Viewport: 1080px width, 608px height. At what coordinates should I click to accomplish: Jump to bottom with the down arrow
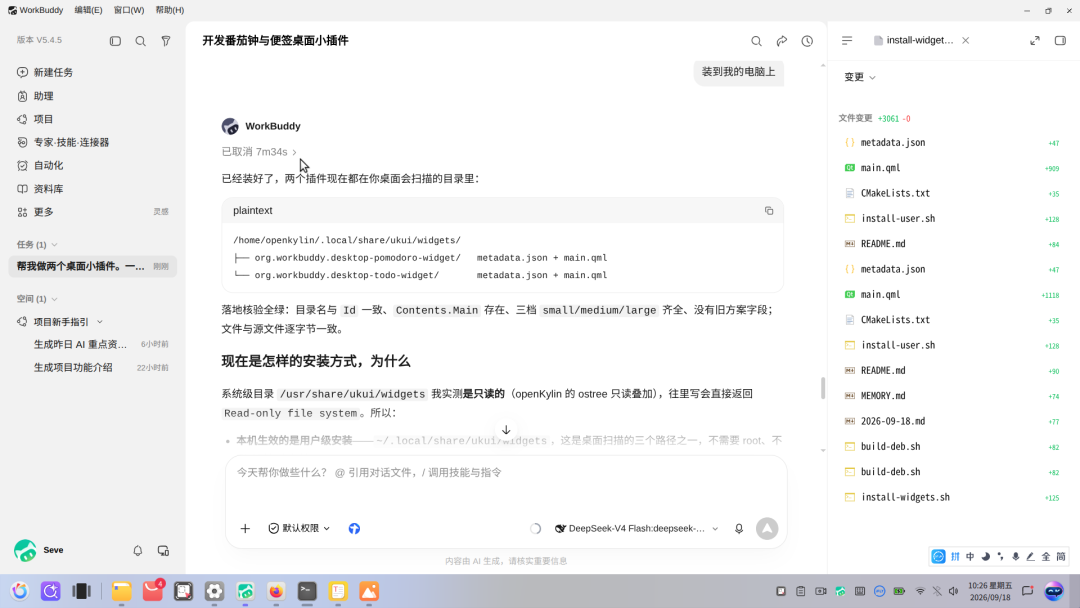coord(506,430)
